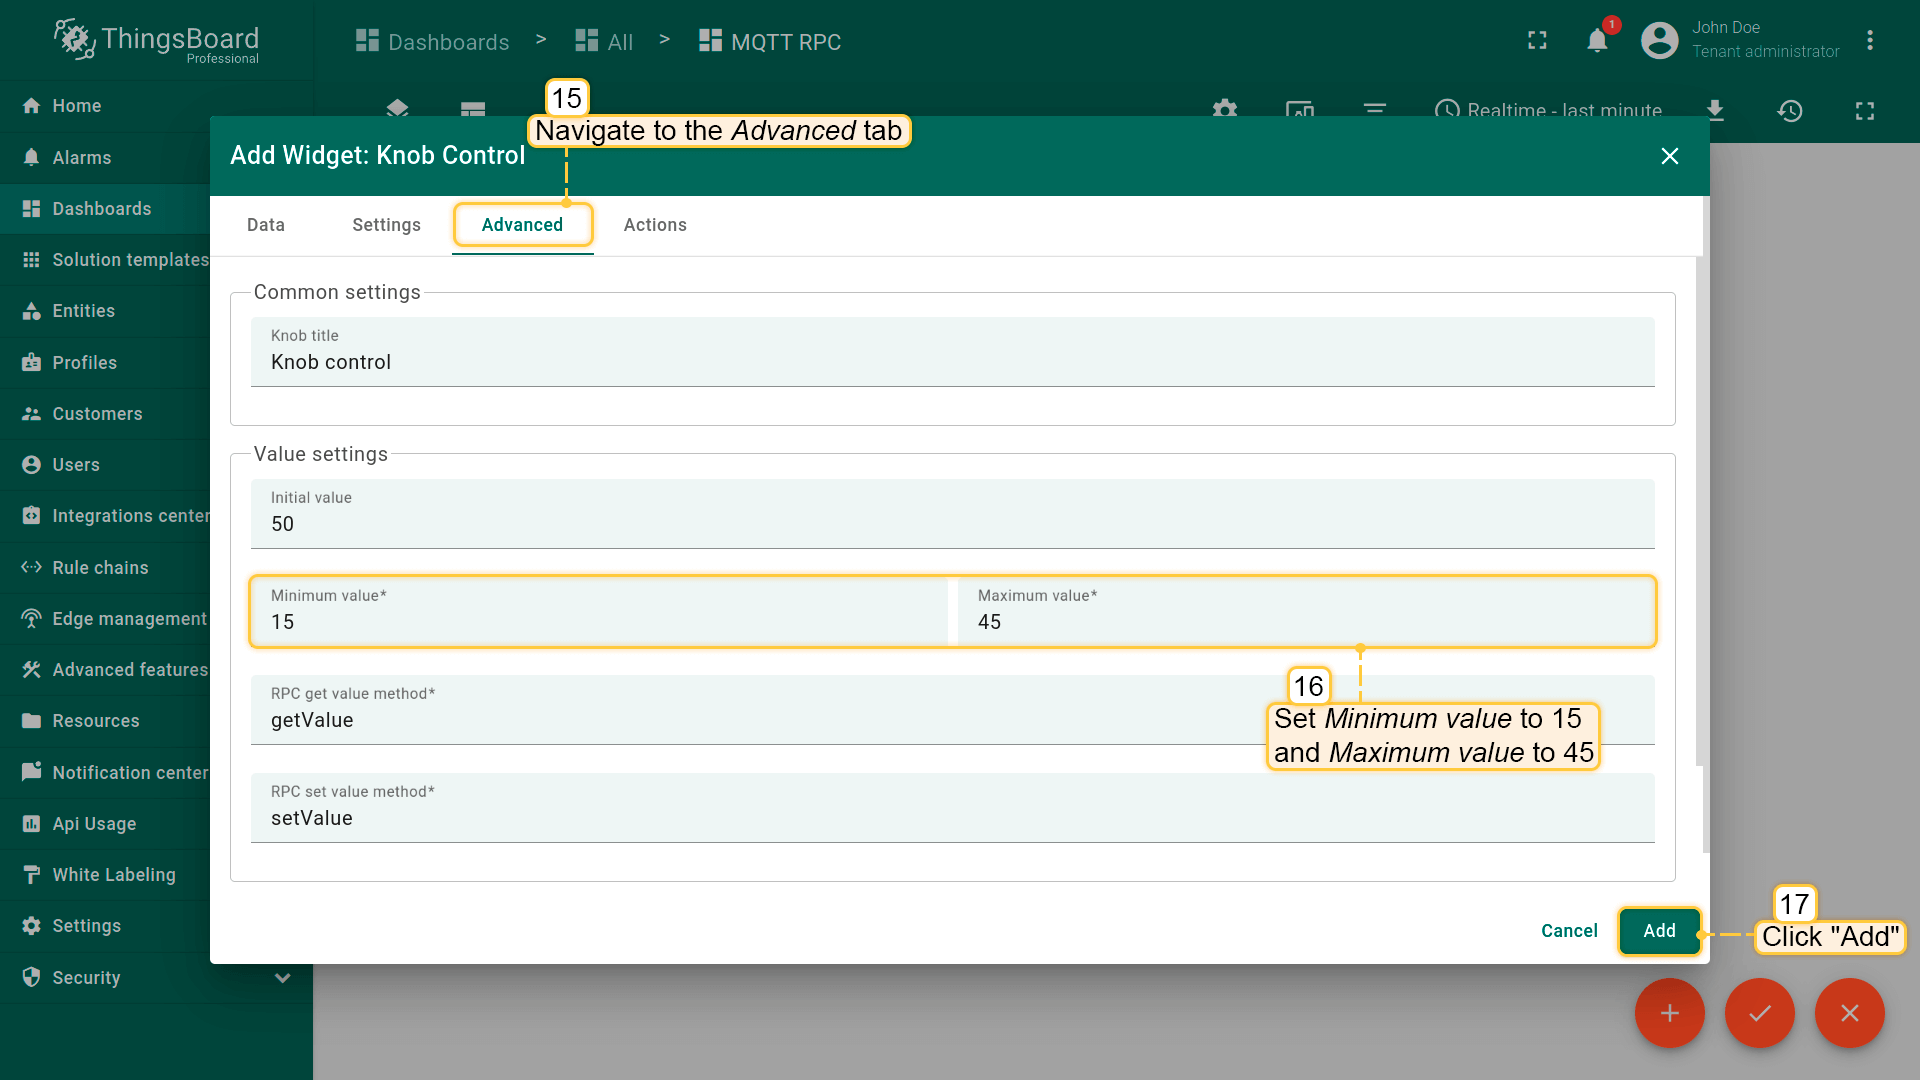
Task: Click the red plus add-widget button
Action: [x=1669, y=1013]
